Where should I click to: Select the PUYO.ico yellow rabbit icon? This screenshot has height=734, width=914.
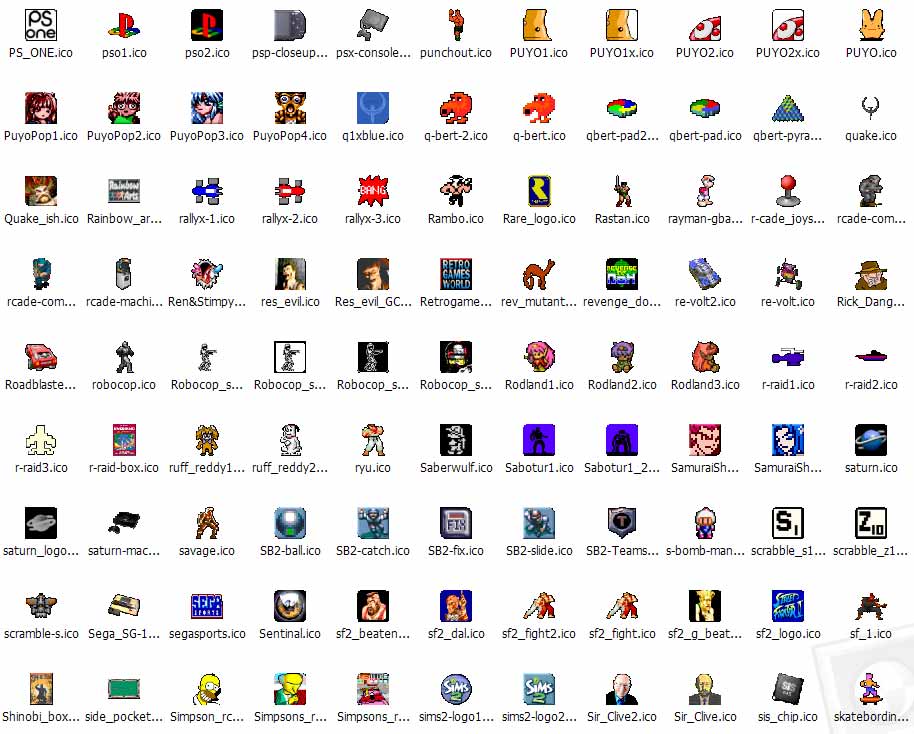tap(871, 25)
